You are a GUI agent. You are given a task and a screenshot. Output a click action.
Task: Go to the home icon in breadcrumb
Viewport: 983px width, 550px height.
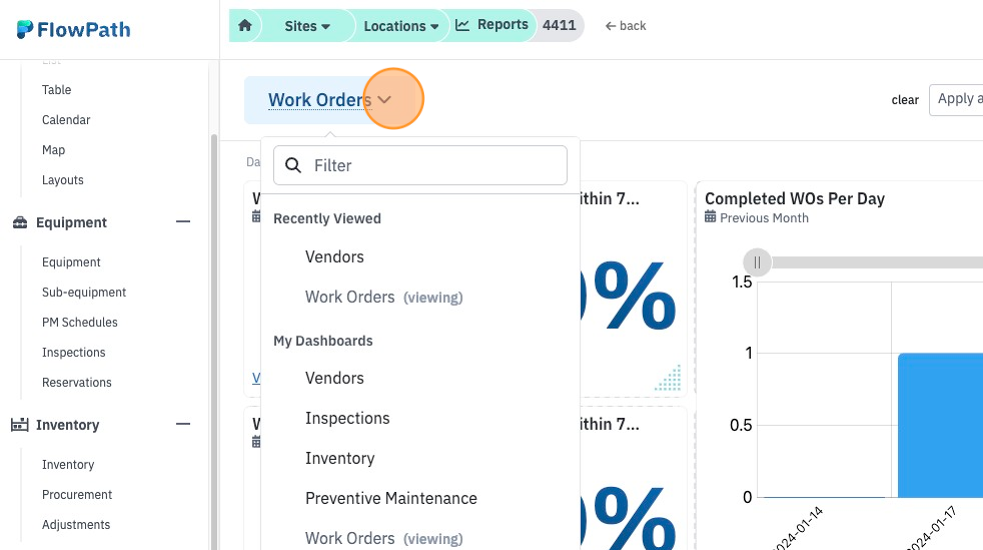tap(244, 26)
